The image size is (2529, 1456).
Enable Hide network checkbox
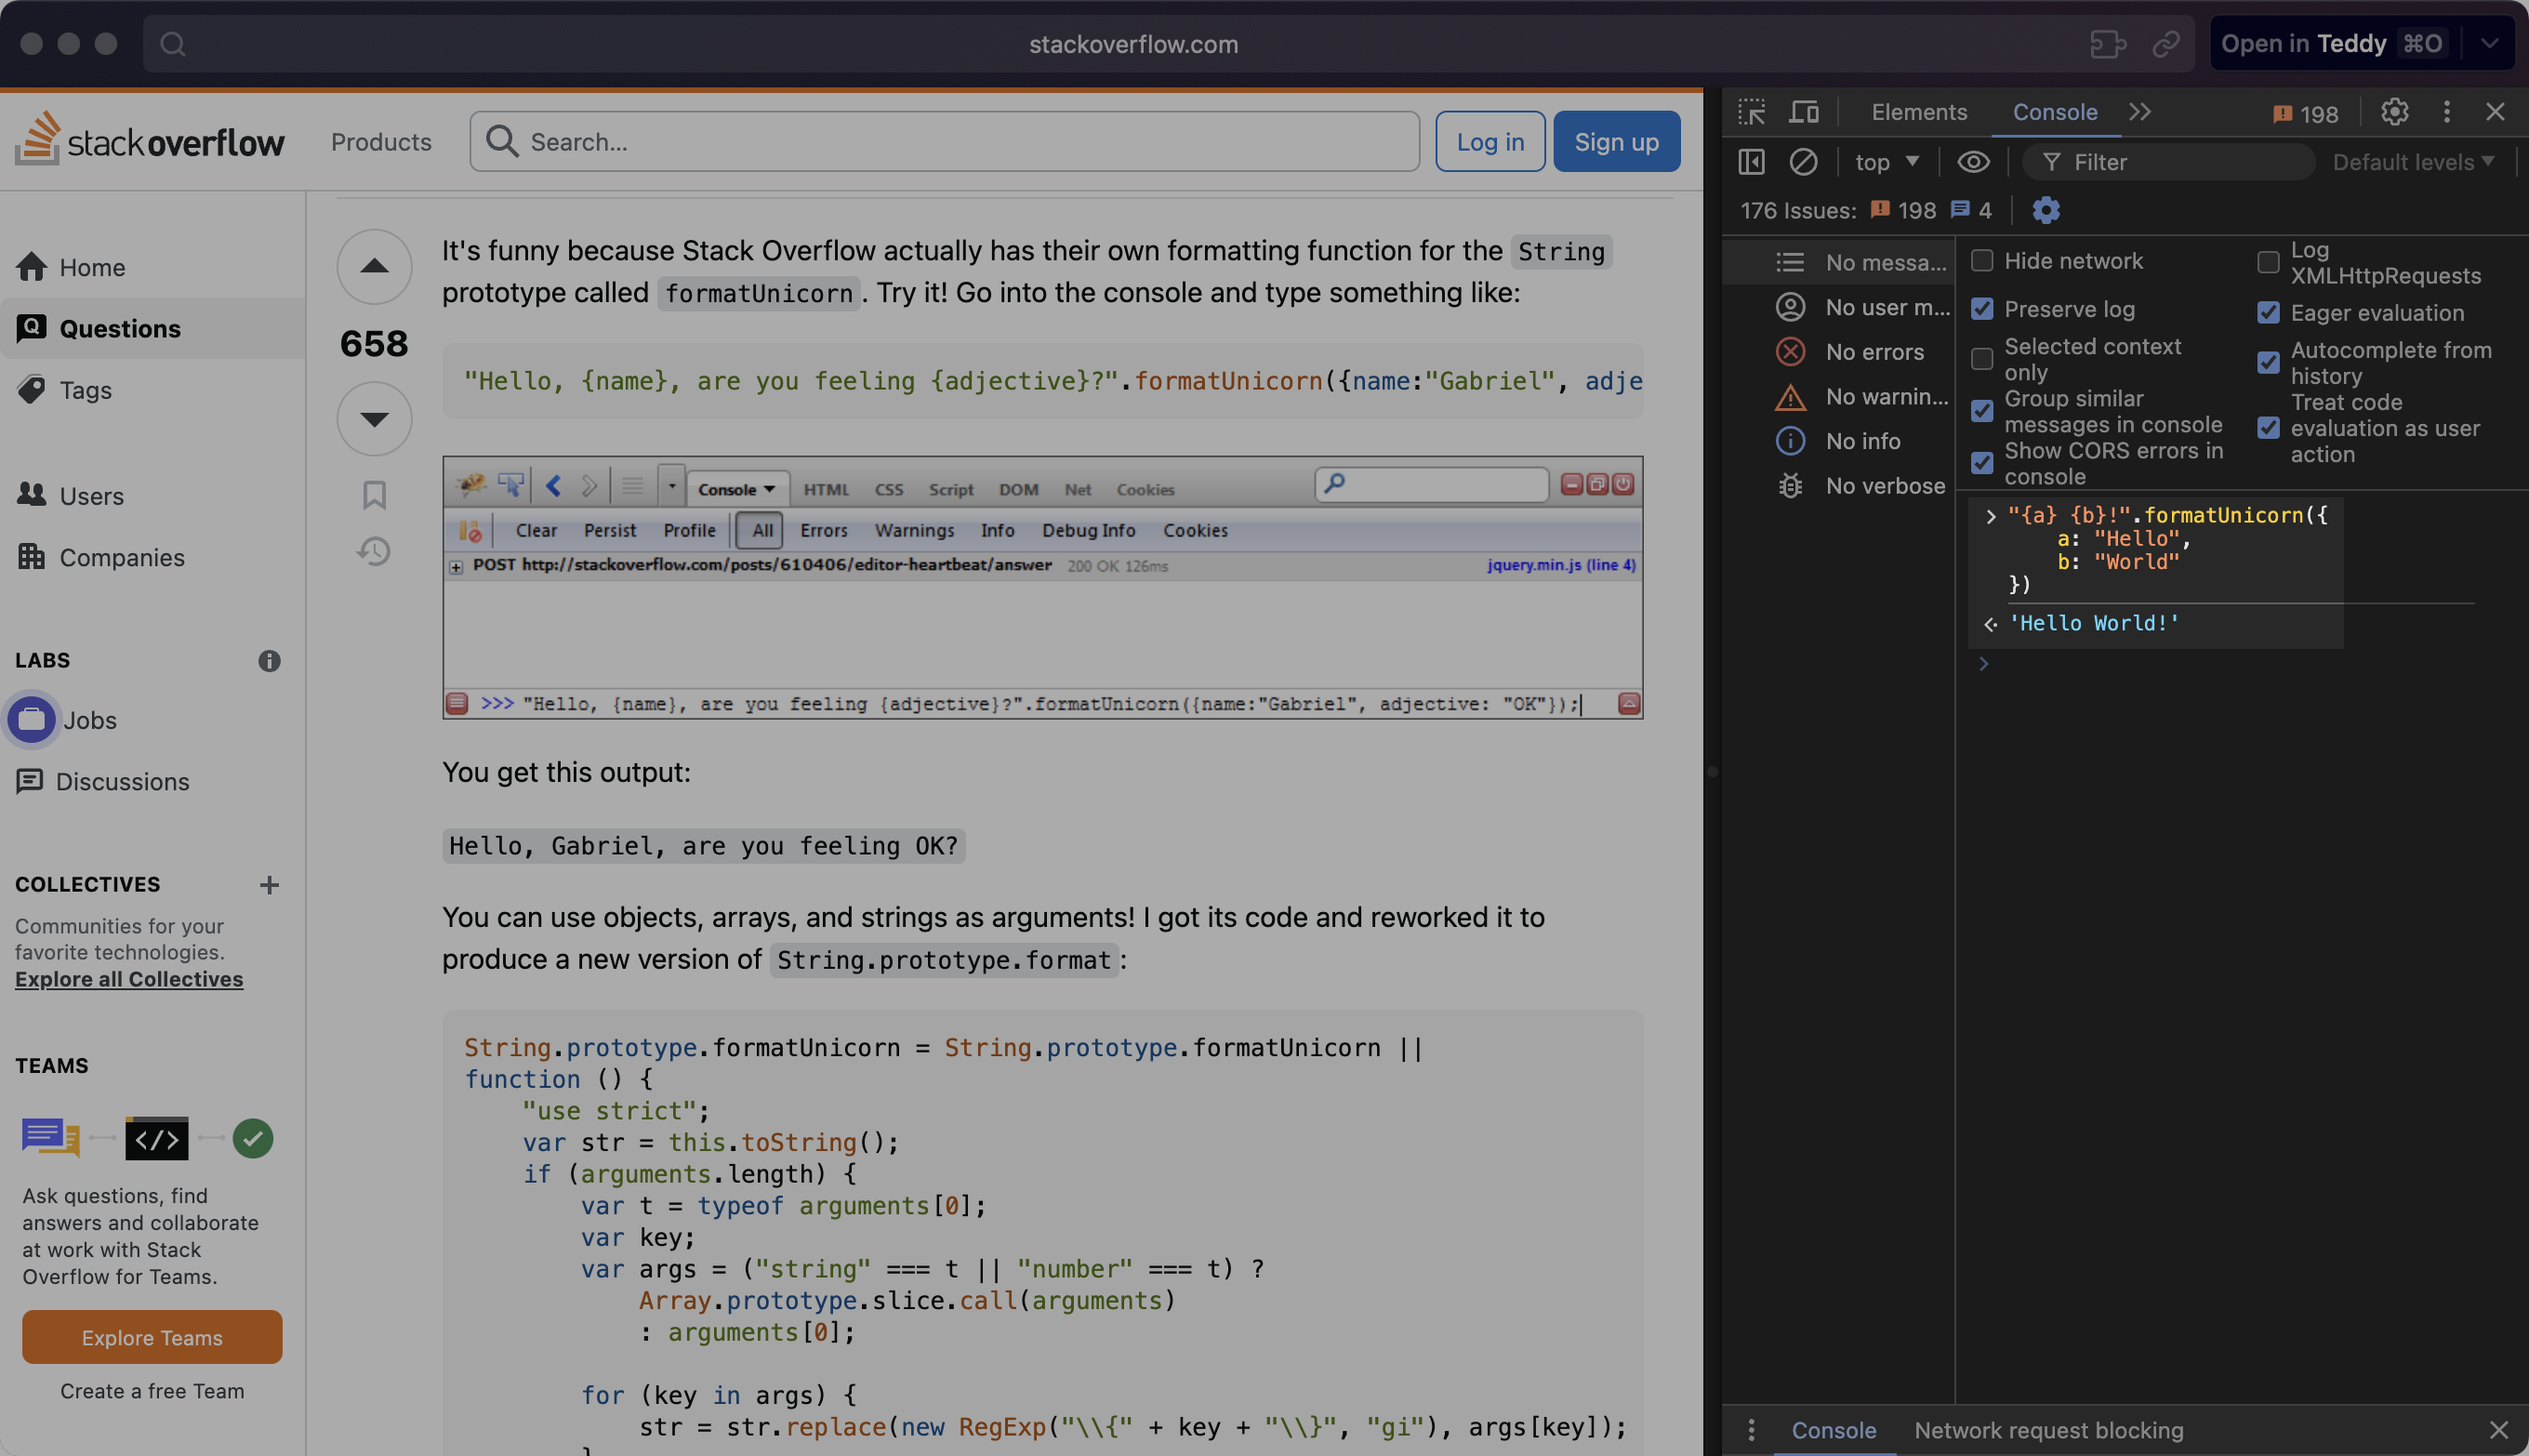point(1982,260)
